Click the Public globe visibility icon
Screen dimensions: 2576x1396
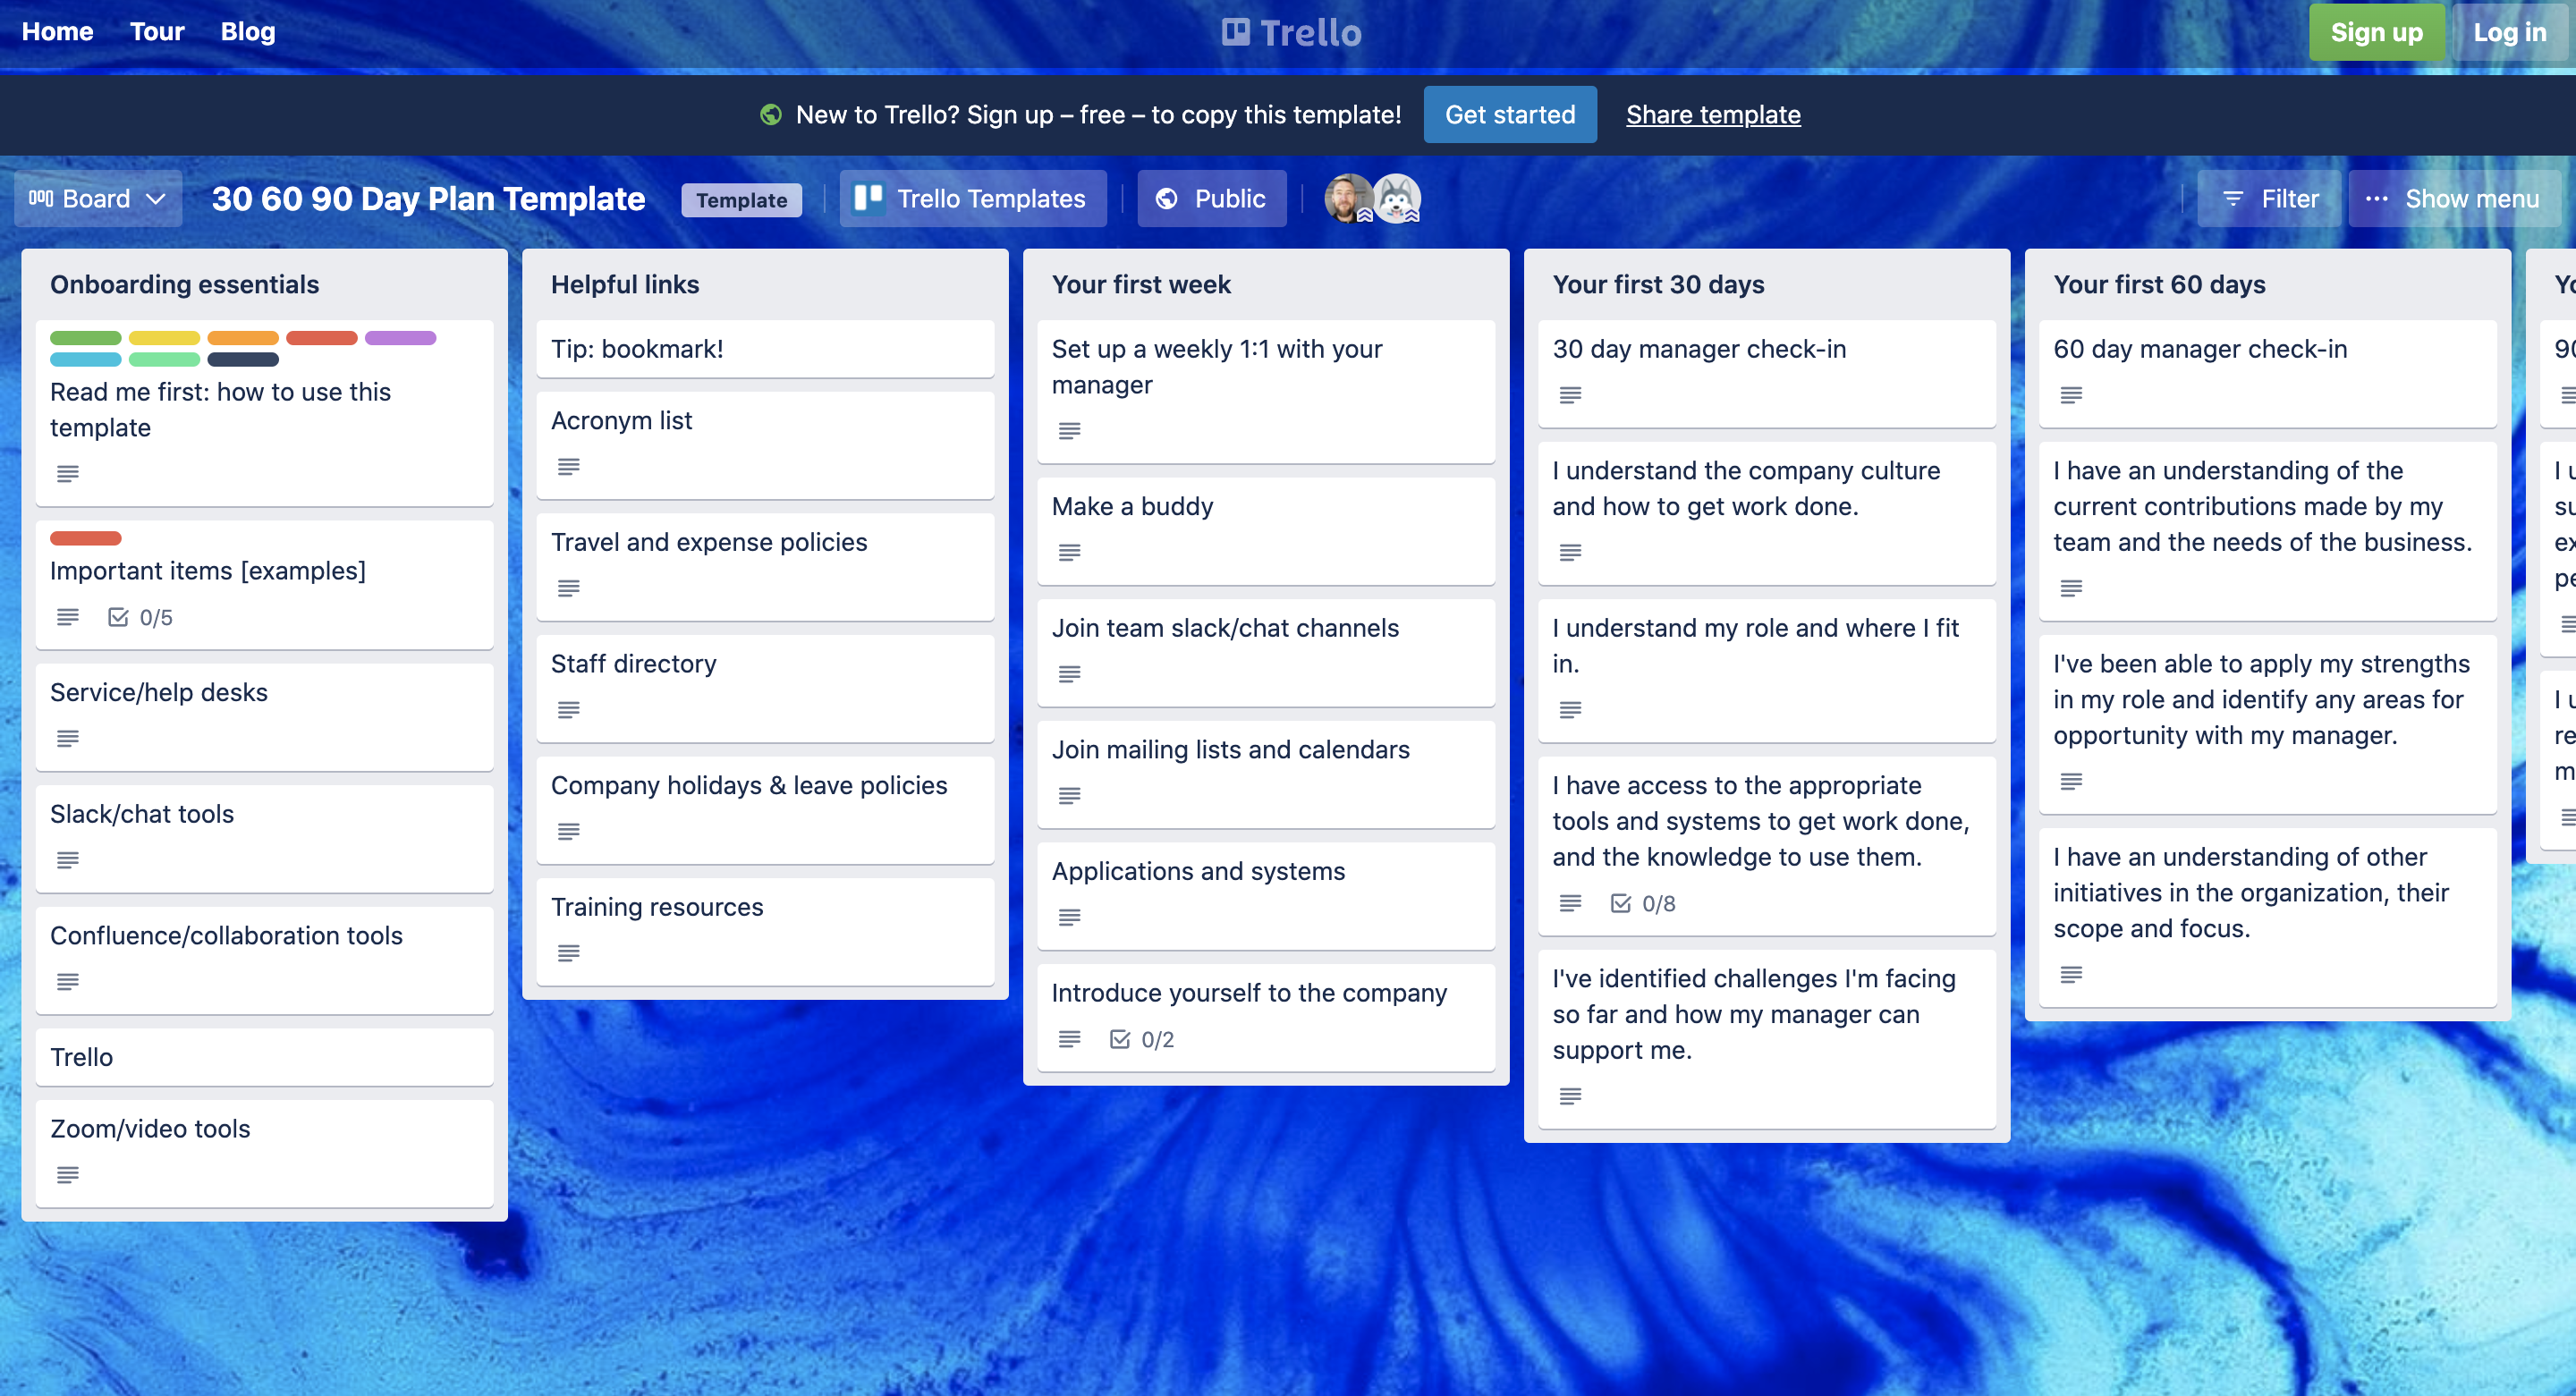[x=1167, y=198]
